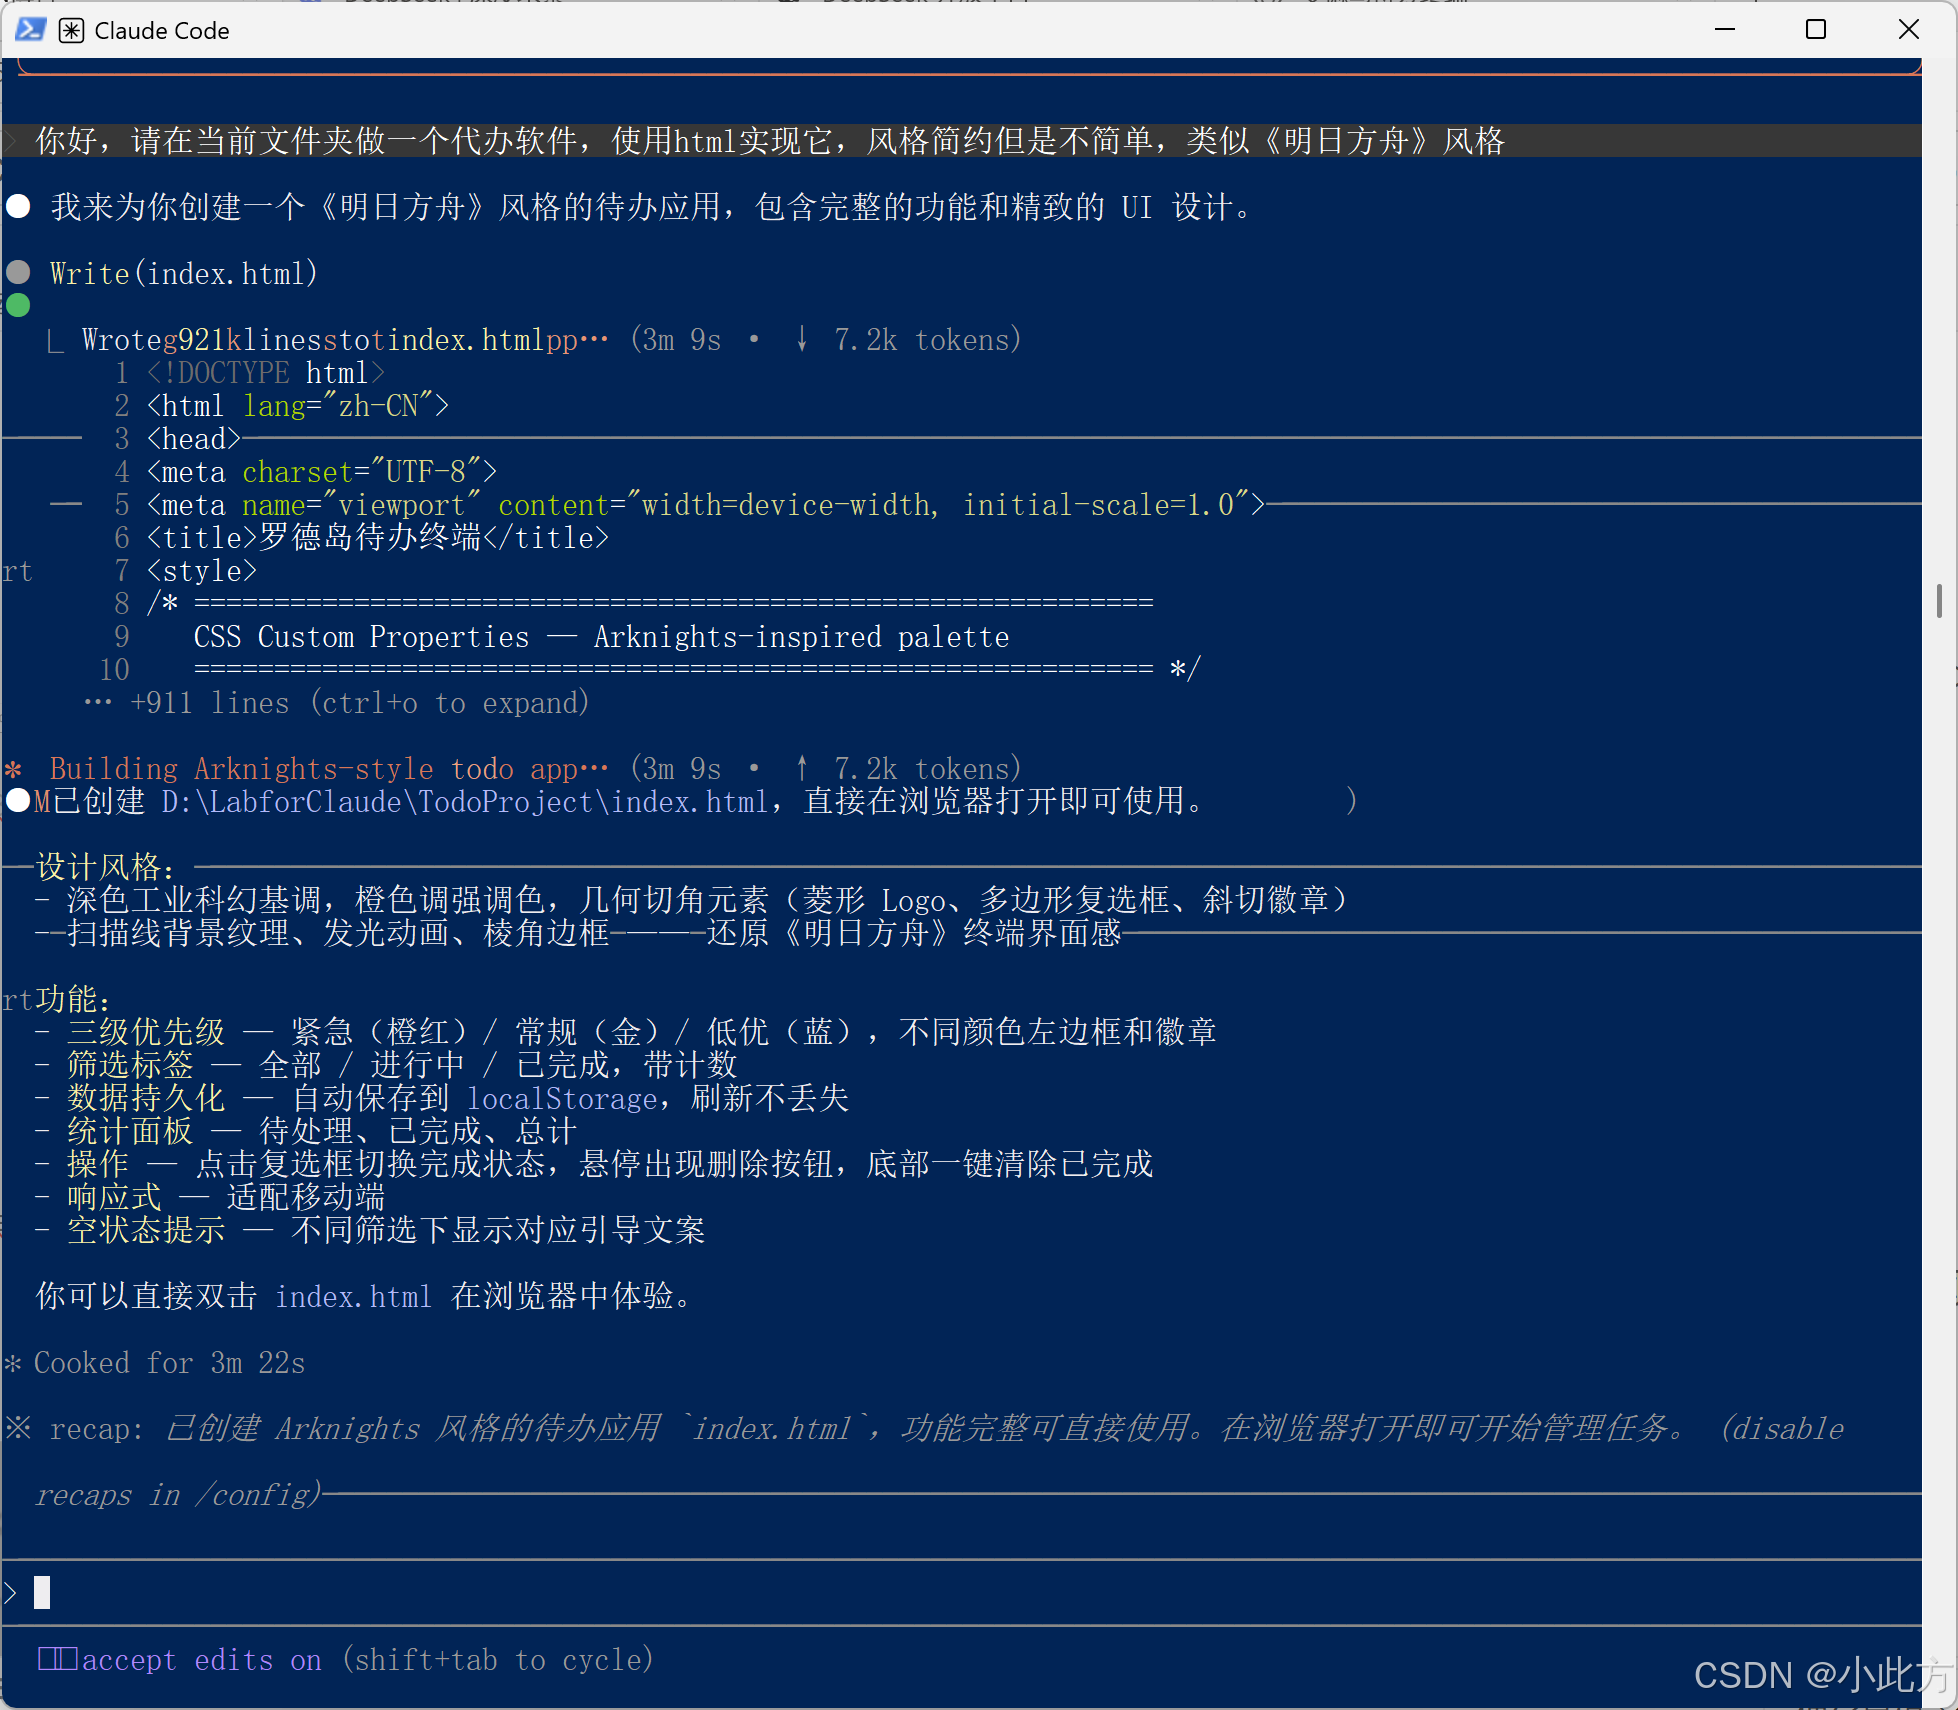Click '+911 lines (ctrl+o to expand)' text
This screenshot has width=1958, height=1710.
(360, 703)
